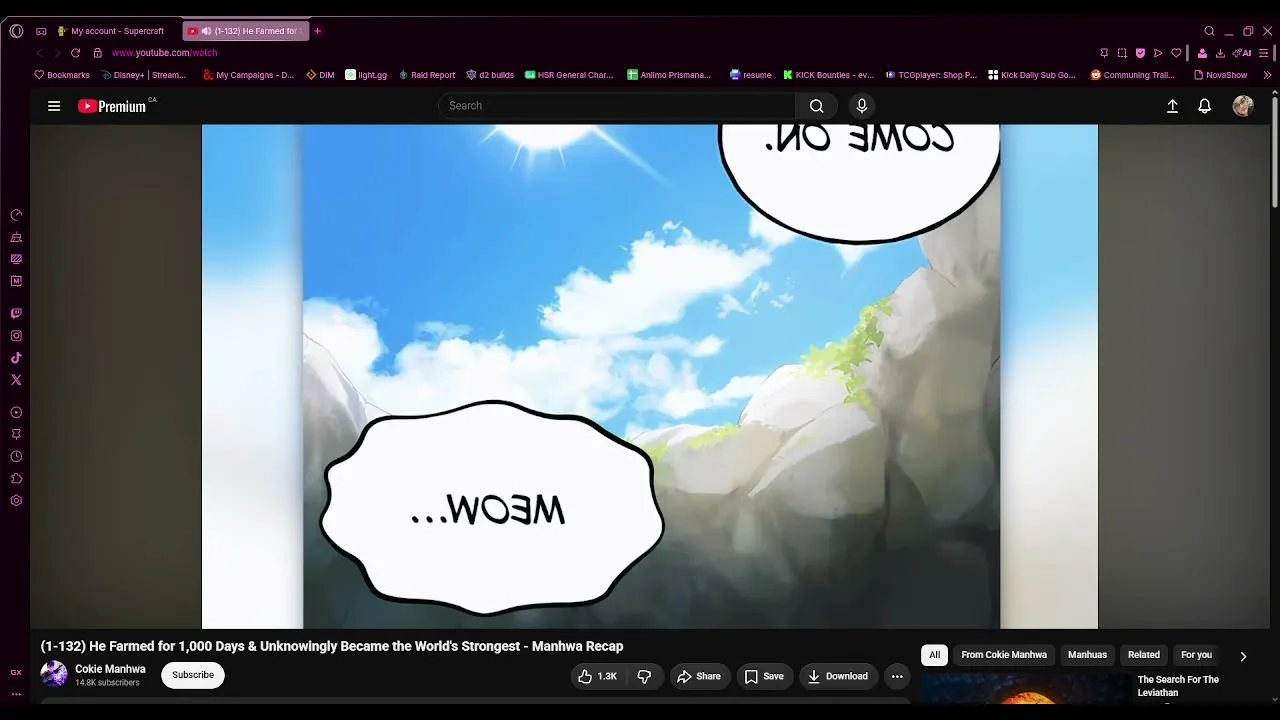
Task: Reload the YouTube page
Action: tap(75, 53)
